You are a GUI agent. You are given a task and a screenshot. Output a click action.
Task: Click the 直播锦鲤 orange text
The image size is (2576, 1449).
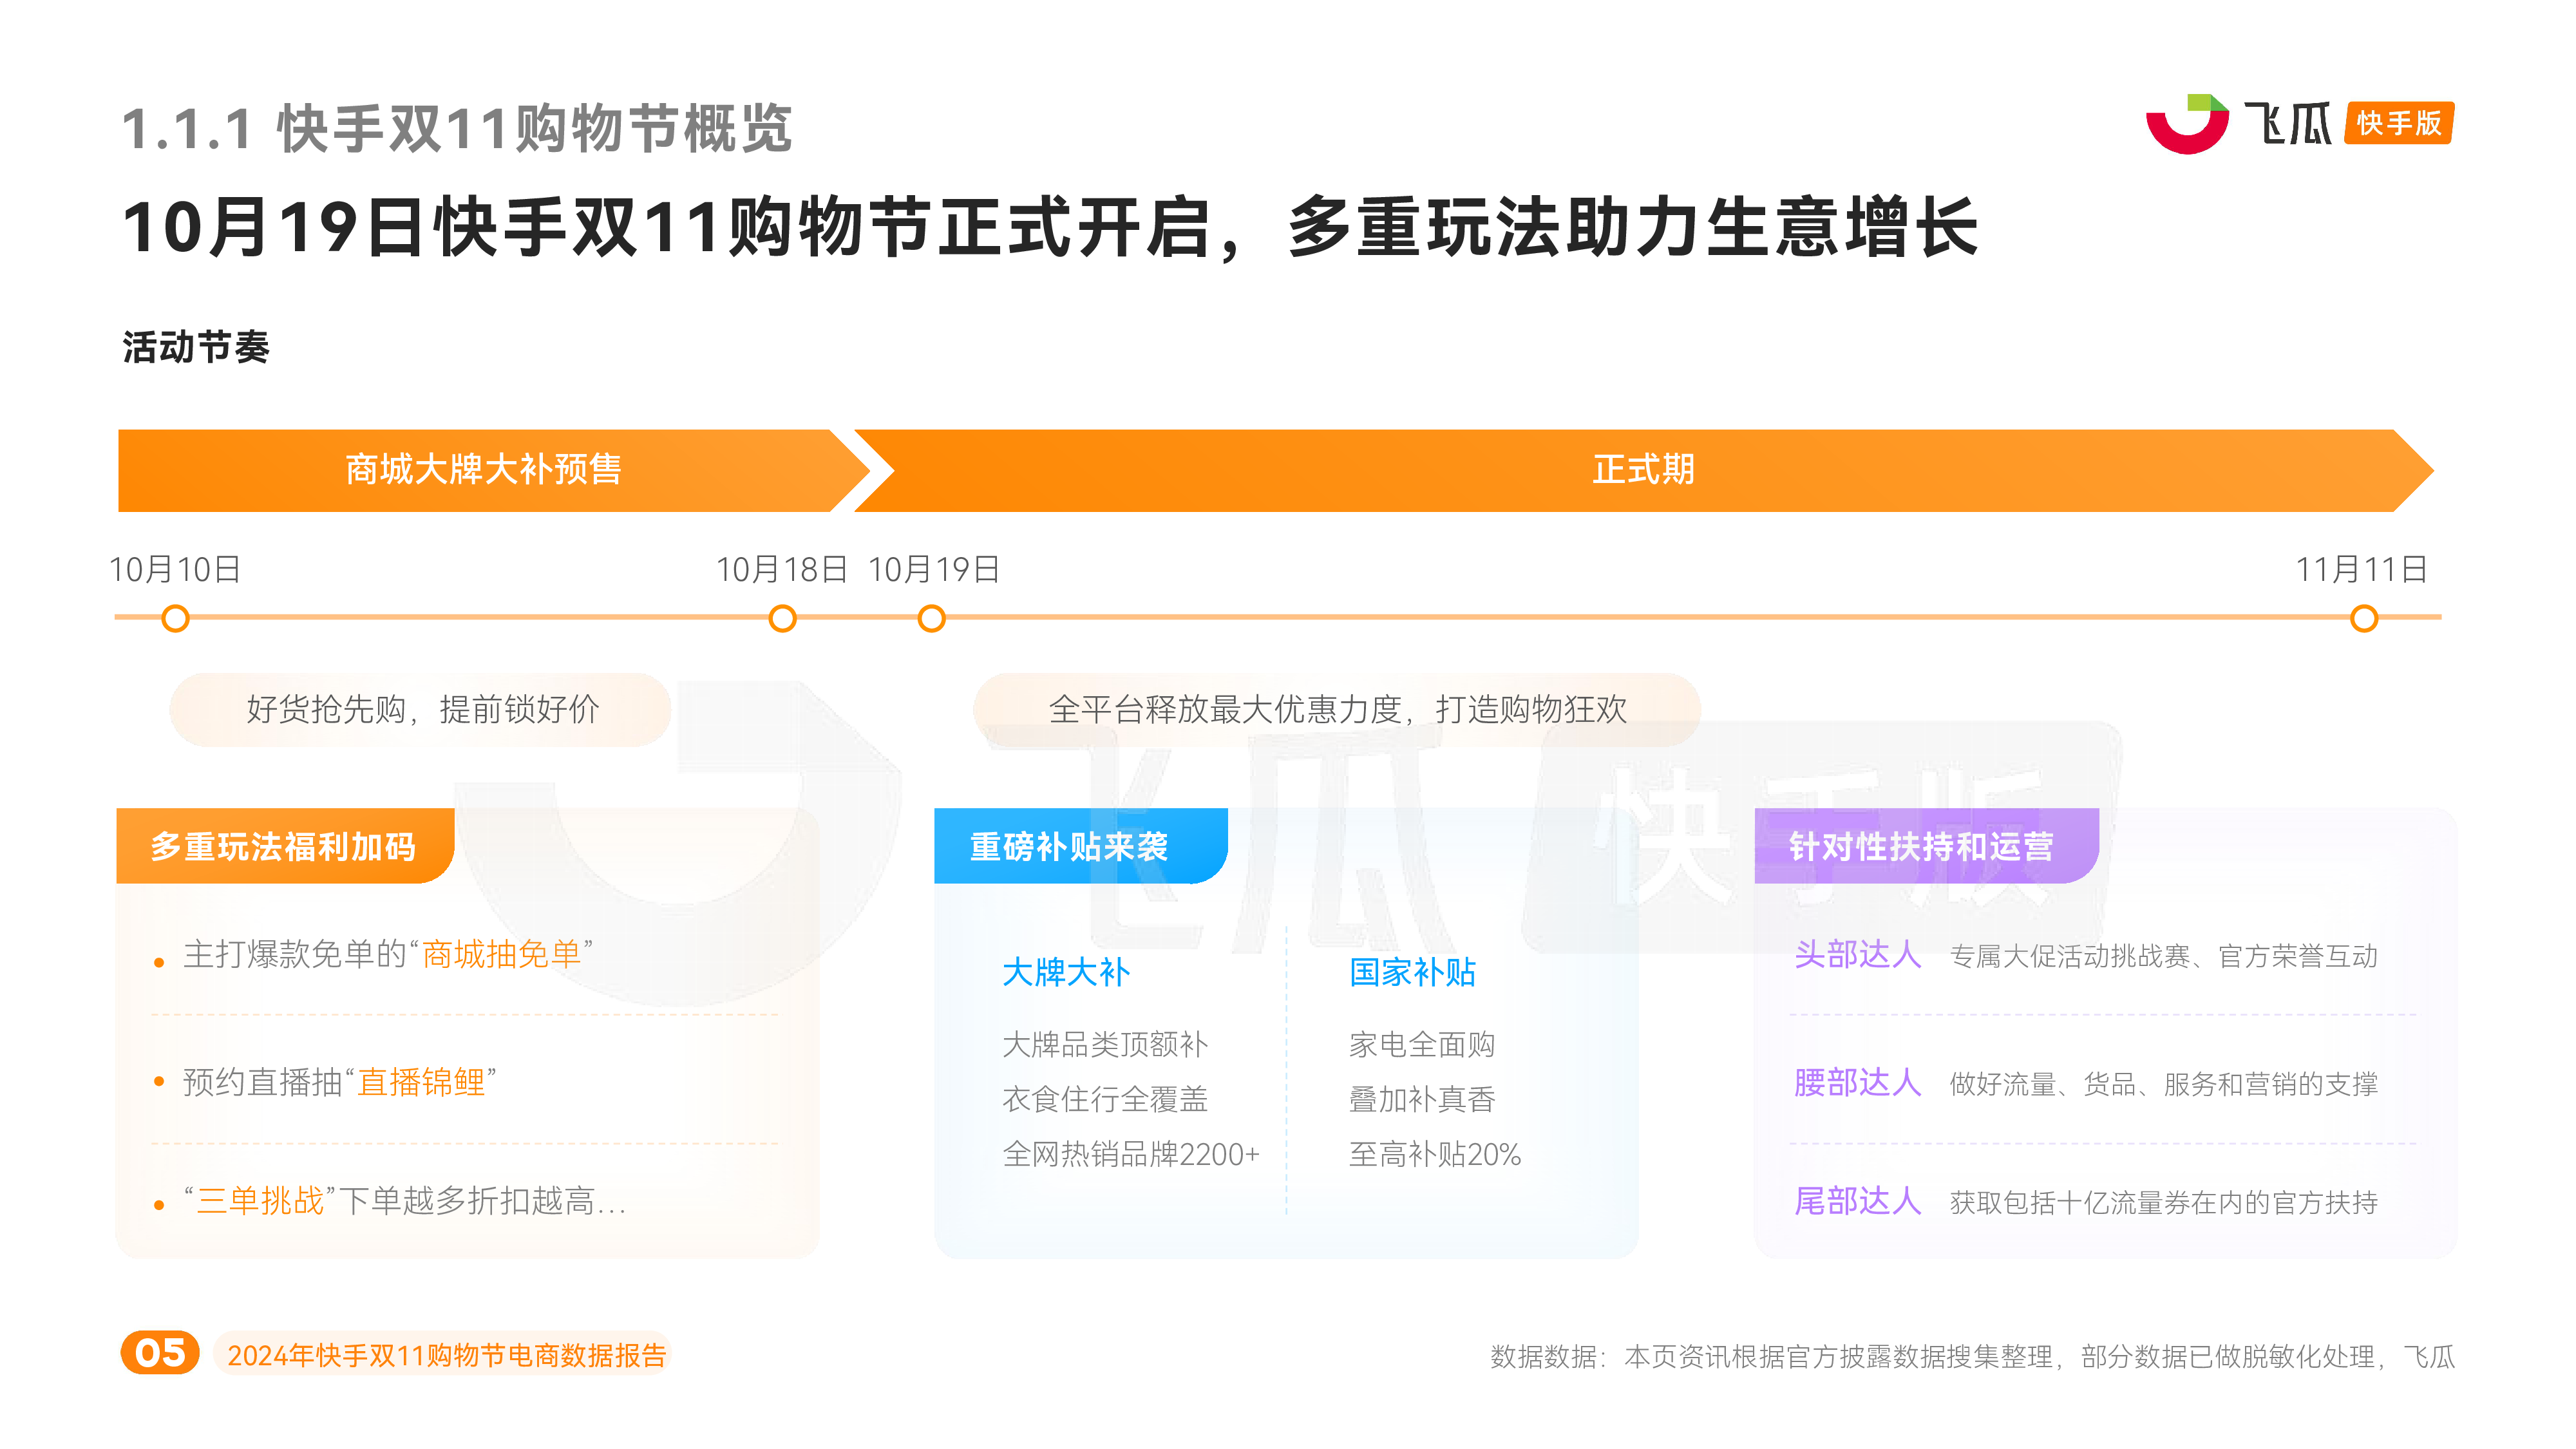pos(421,1083)
